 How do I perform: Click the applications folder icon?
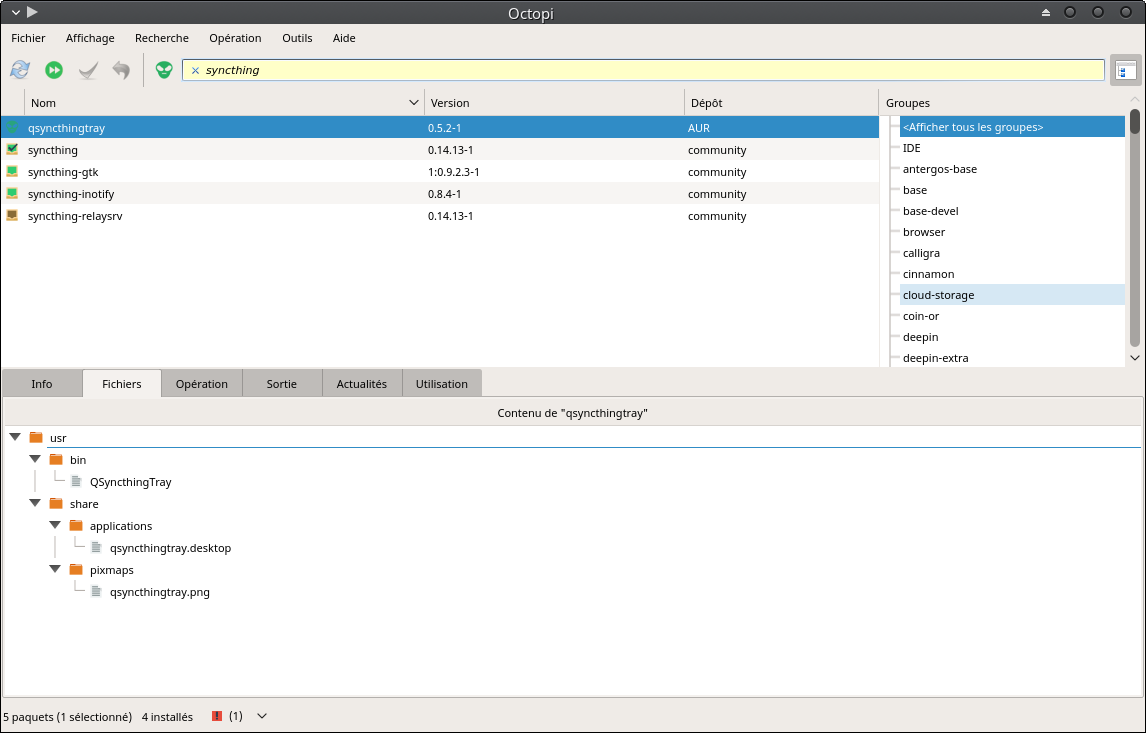coord(76,525)
